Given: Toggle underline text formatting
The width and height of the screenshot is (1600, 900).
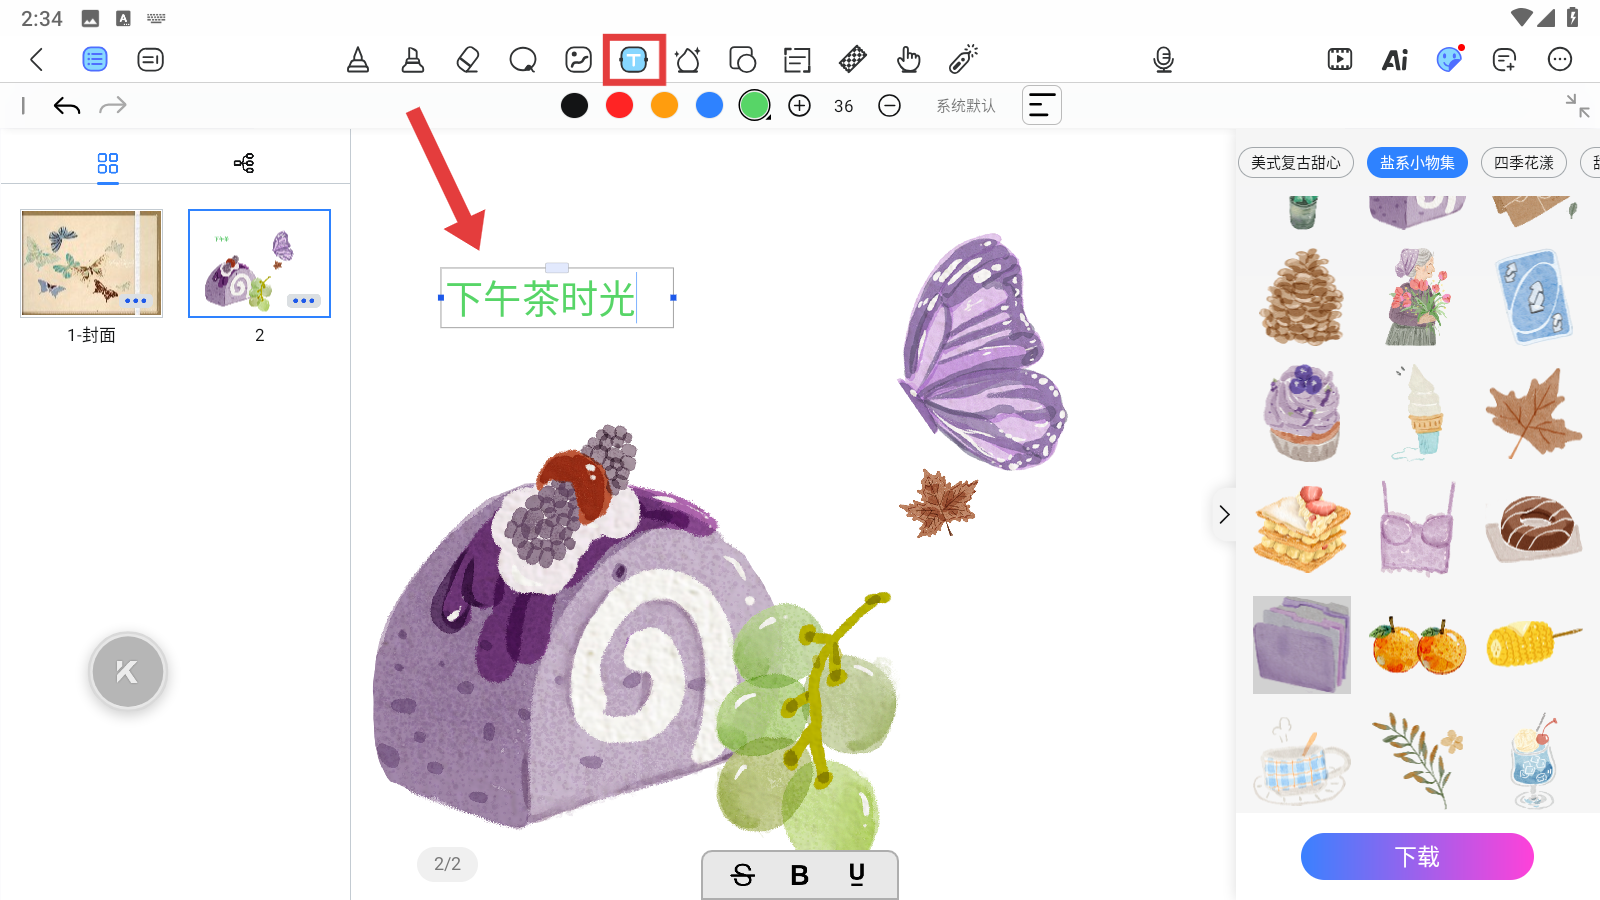Looking at the screenshot, I should tap(856, 875).
